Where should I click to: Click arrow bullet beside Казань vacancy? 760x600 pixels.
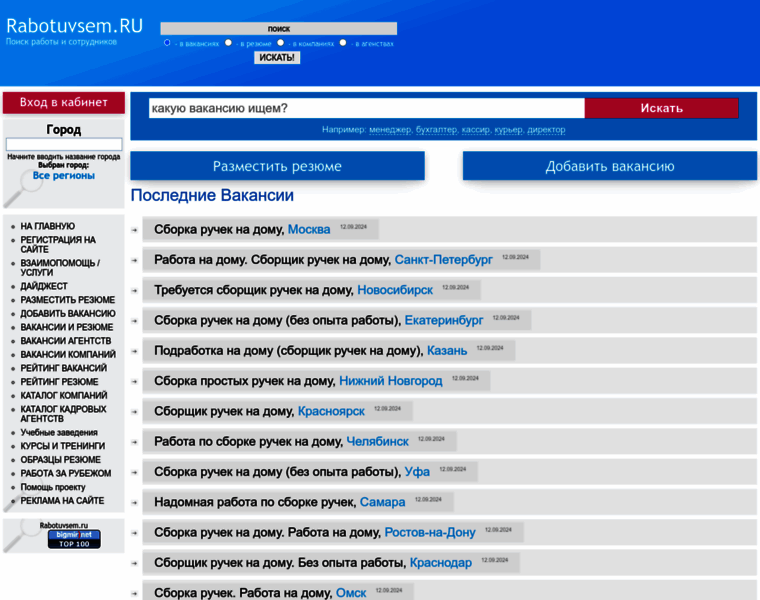[x=135, y=351]
